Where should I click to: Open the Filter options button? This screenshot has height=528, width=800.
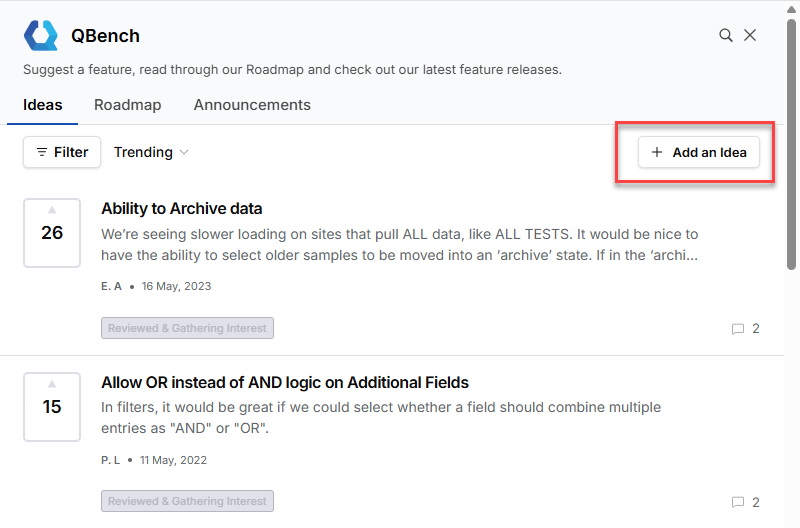[62, 152]
